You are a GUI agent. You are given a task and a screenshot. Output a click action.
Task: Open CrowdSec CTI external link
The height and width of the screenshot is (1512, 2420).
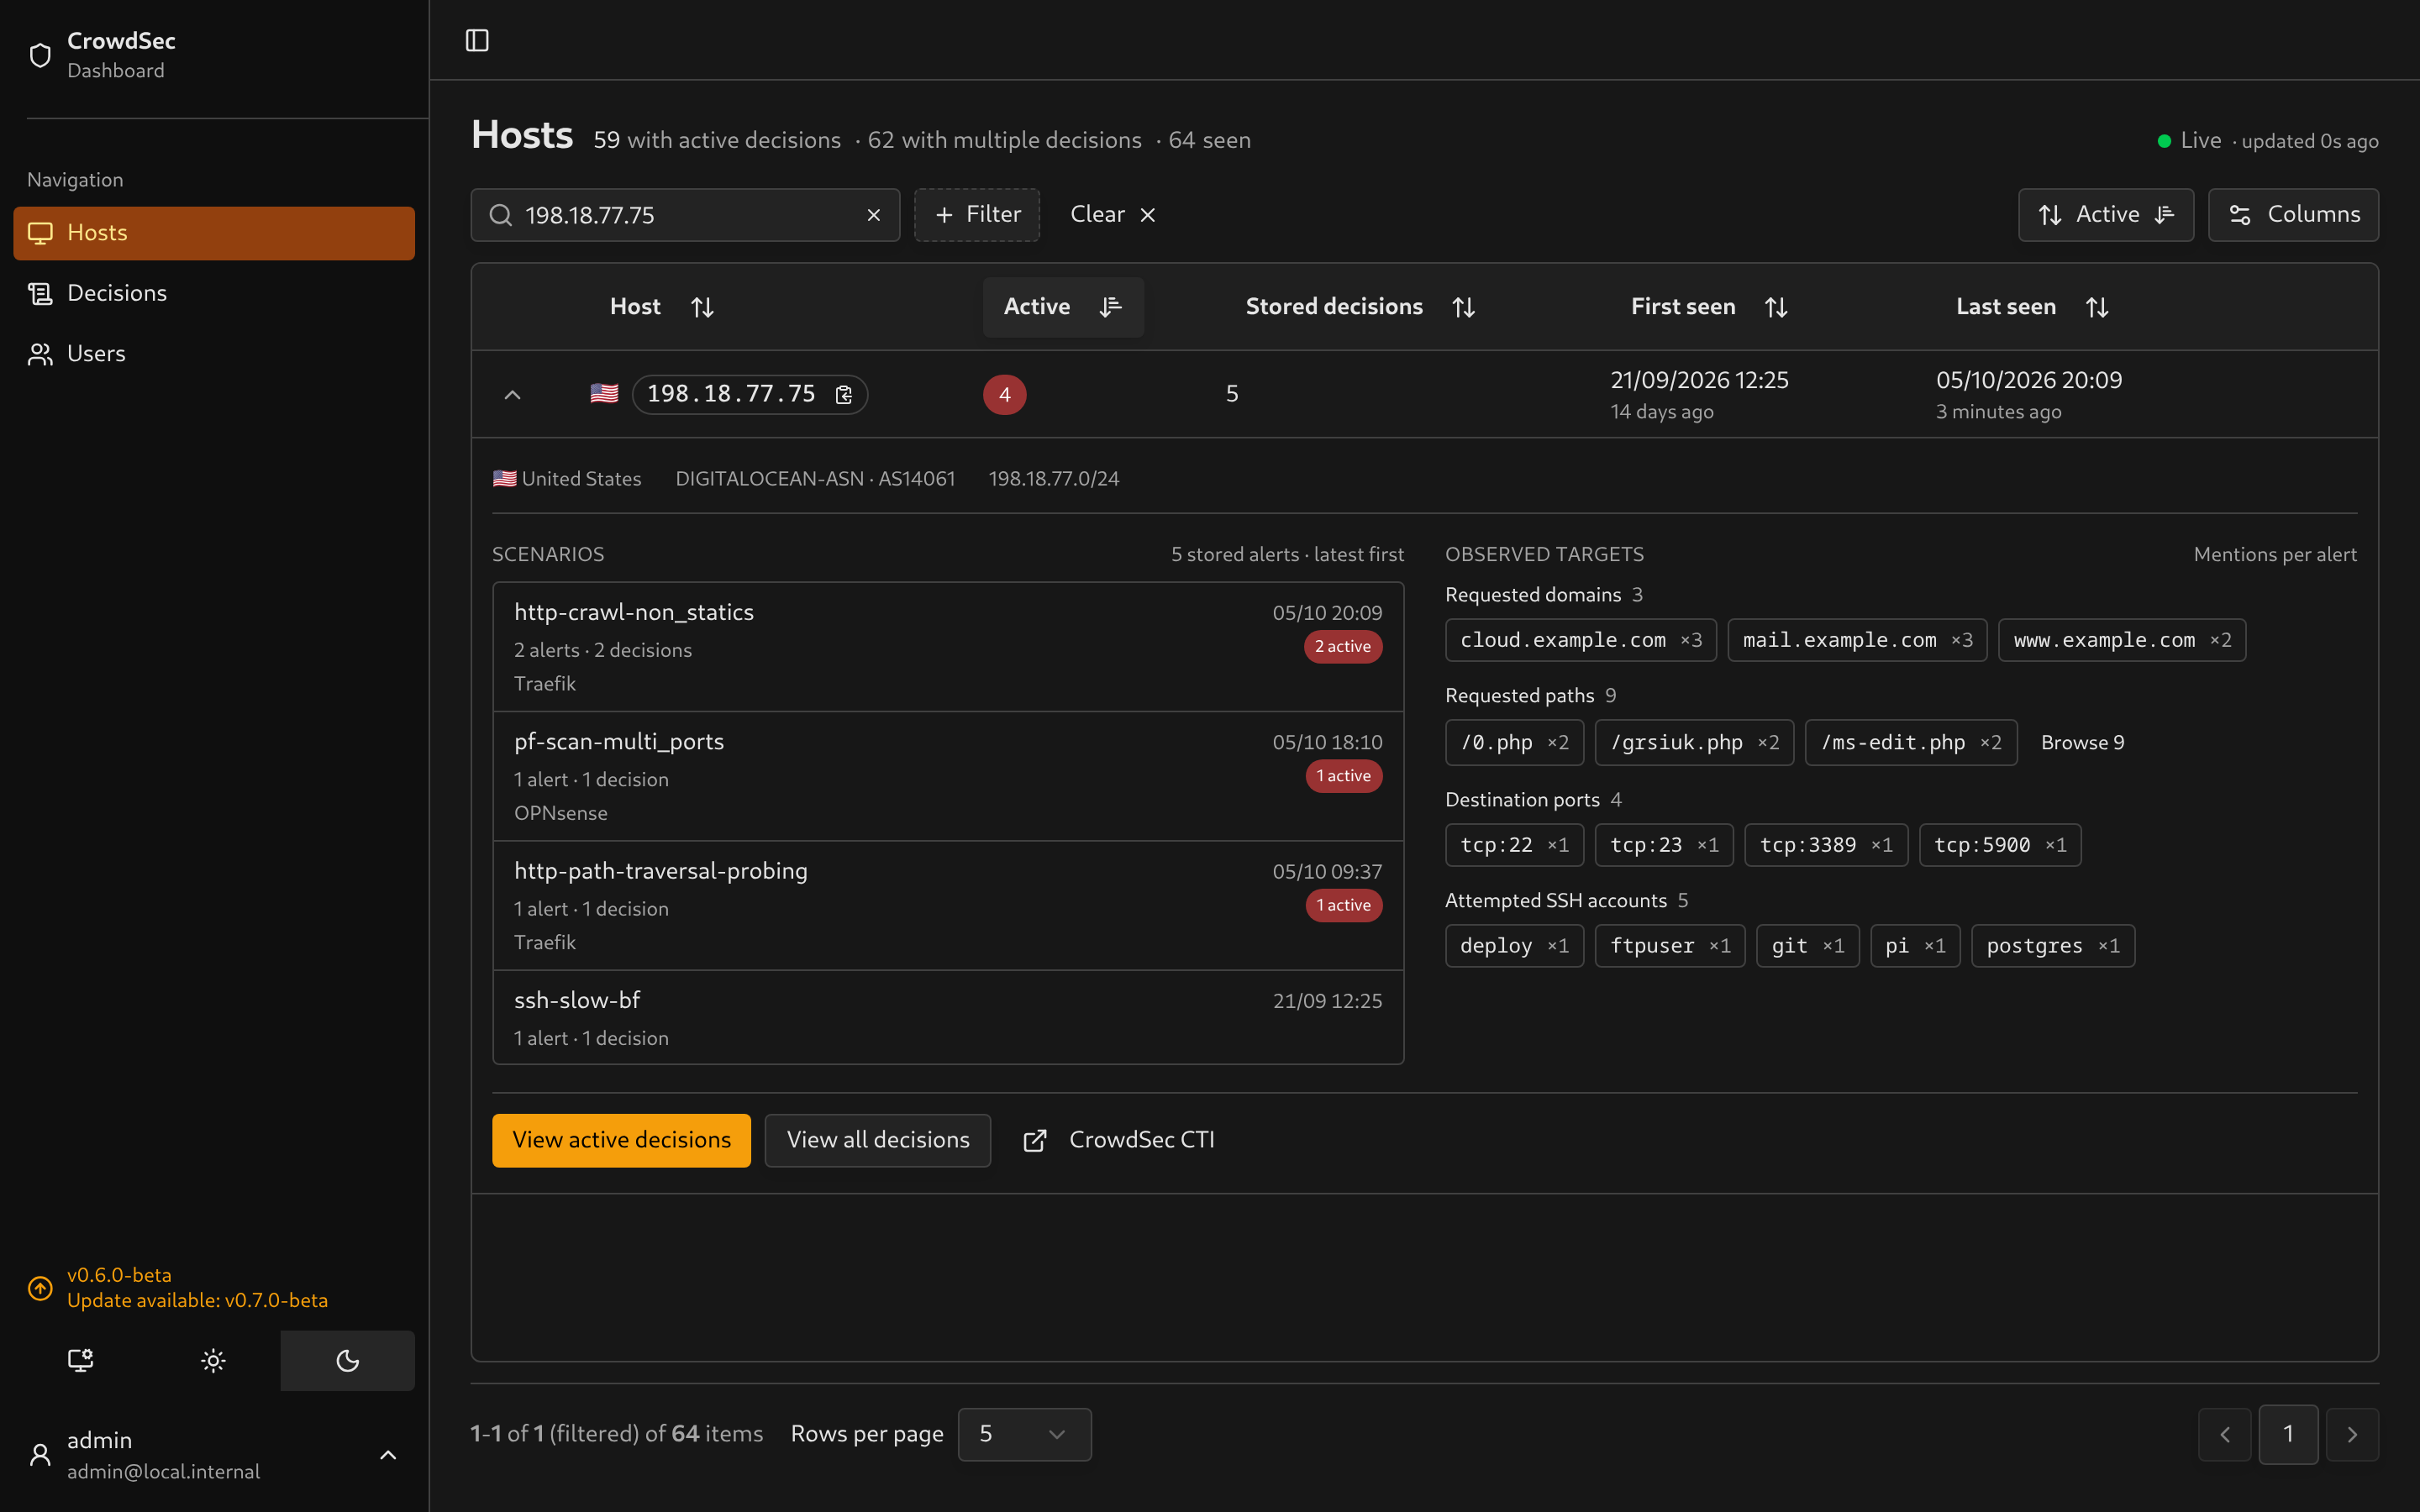tap(1119, 1140)
